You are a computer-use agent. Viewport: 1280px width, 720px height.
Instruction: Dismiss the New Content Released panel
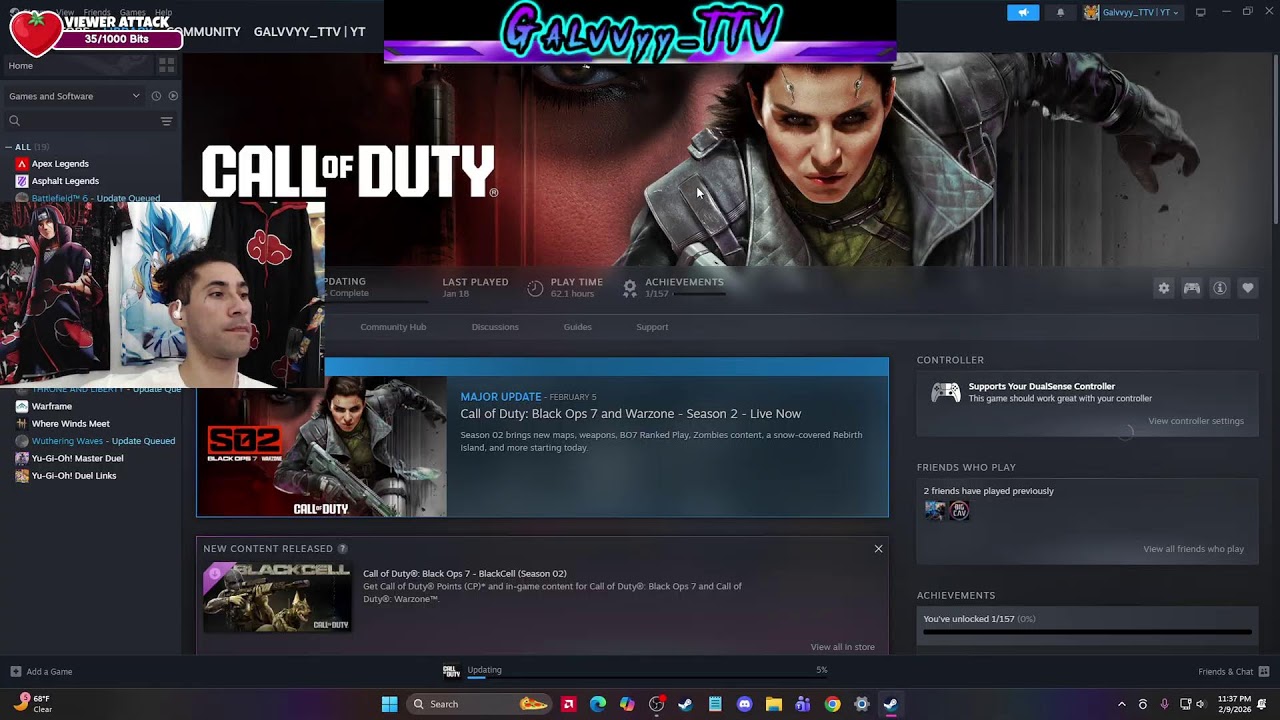tap(879, 548)
